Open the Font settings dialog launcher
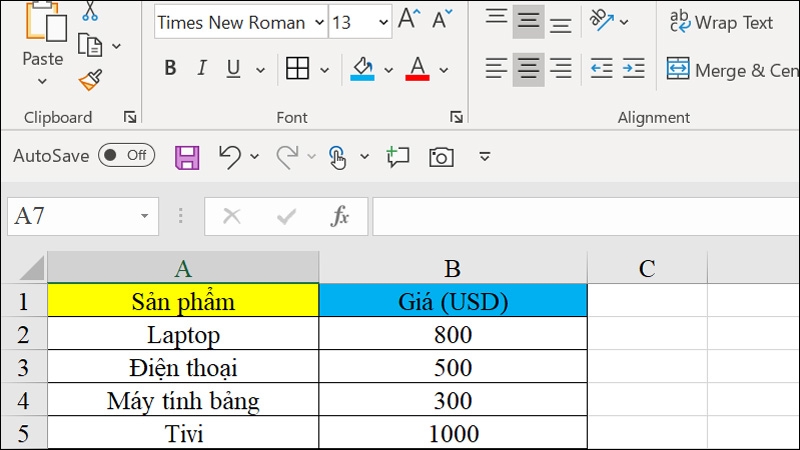The image size is (800, 450). pos(456,117)
